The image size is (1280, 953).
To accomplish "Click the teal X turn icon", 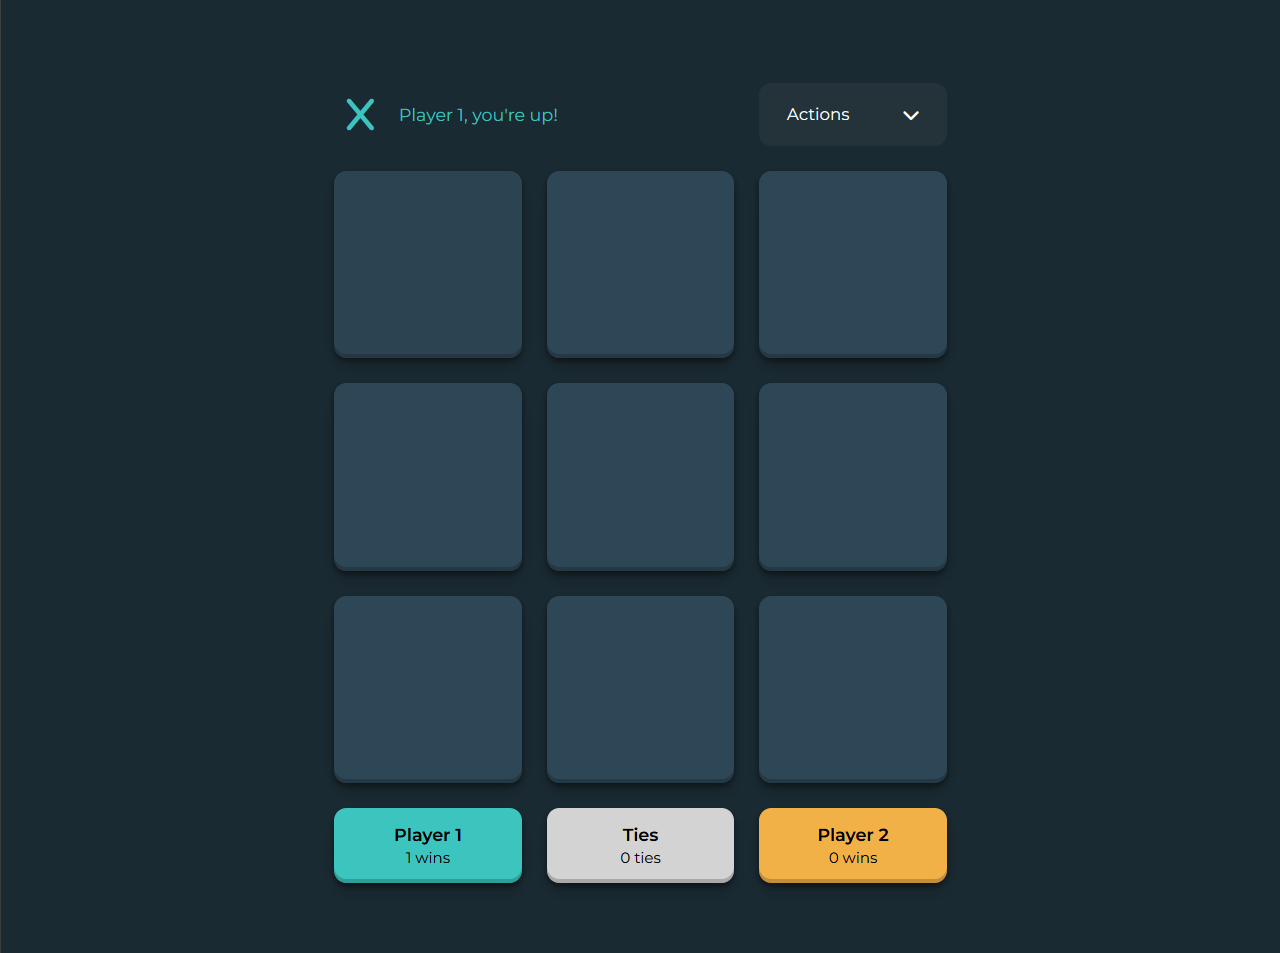I will coord(360,115).
